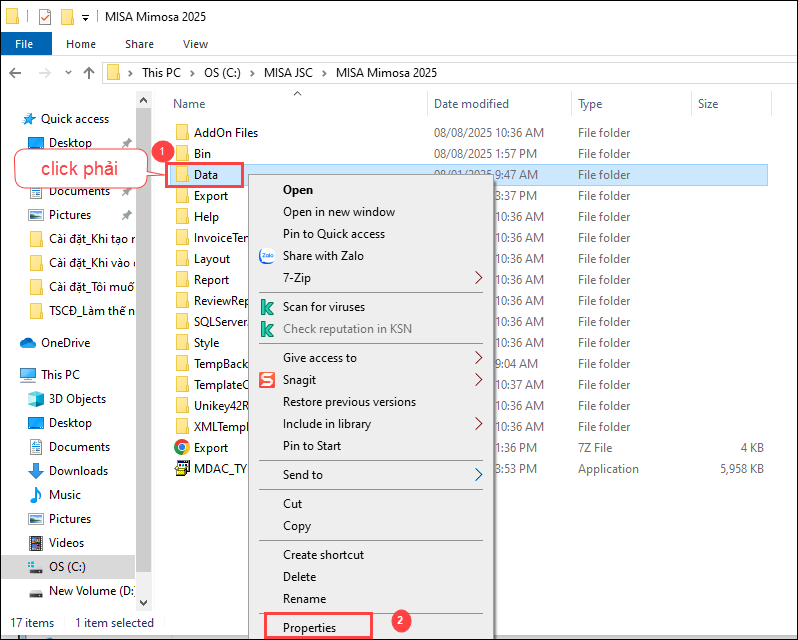Expand the 7-Zip submenu arrow
The width and height of the screenshot is (798, 640).
point(478,278)
